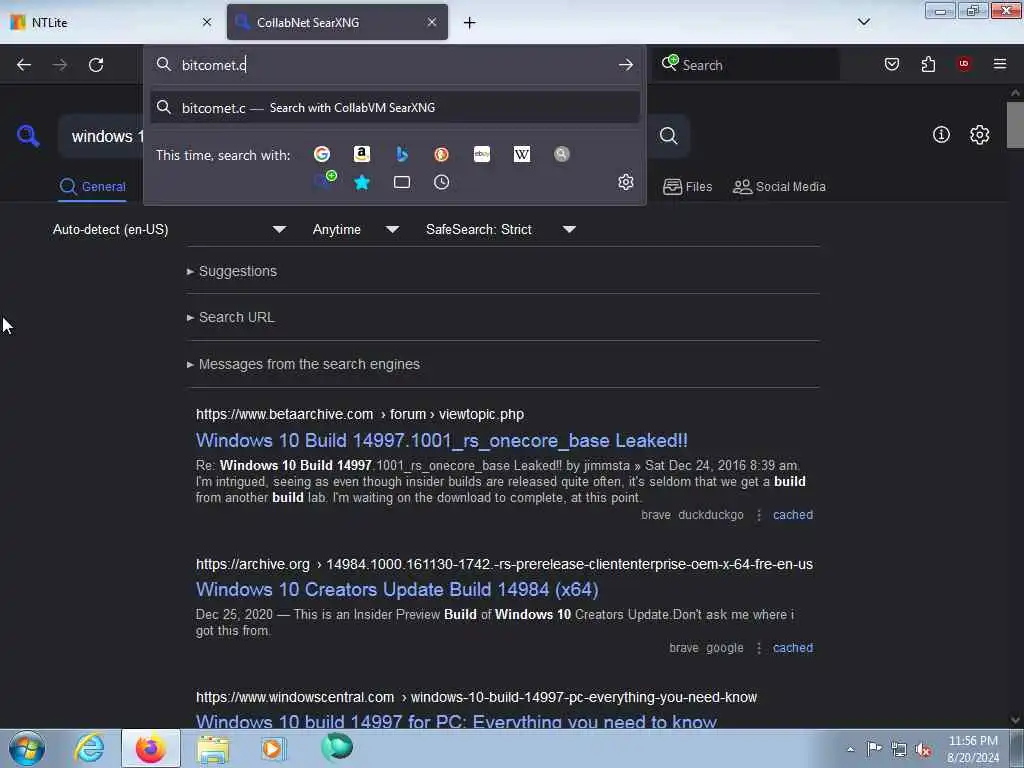
Task: Open the SearXNG info page icon
Action: click(941, 135)
